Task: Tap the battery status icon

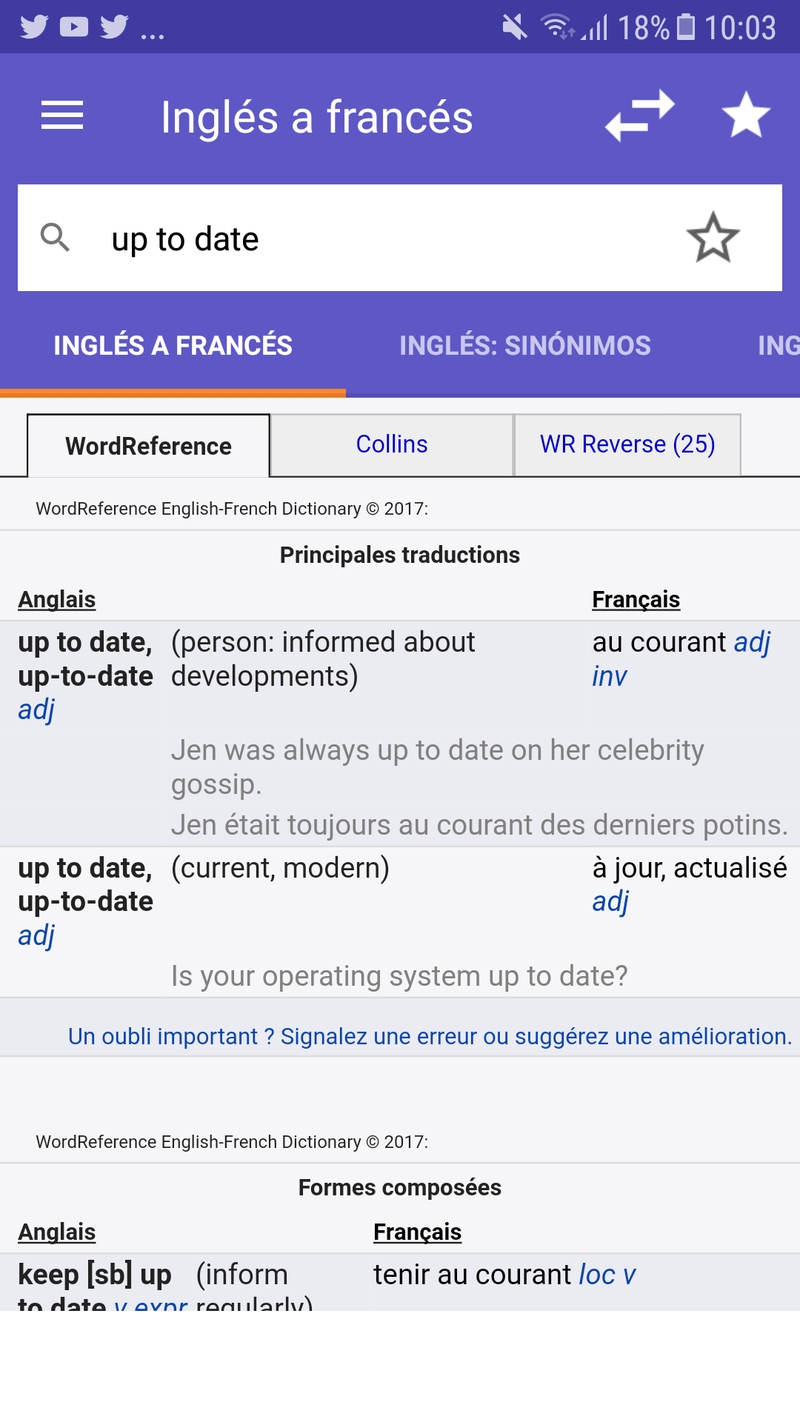Action: [686, 27]
